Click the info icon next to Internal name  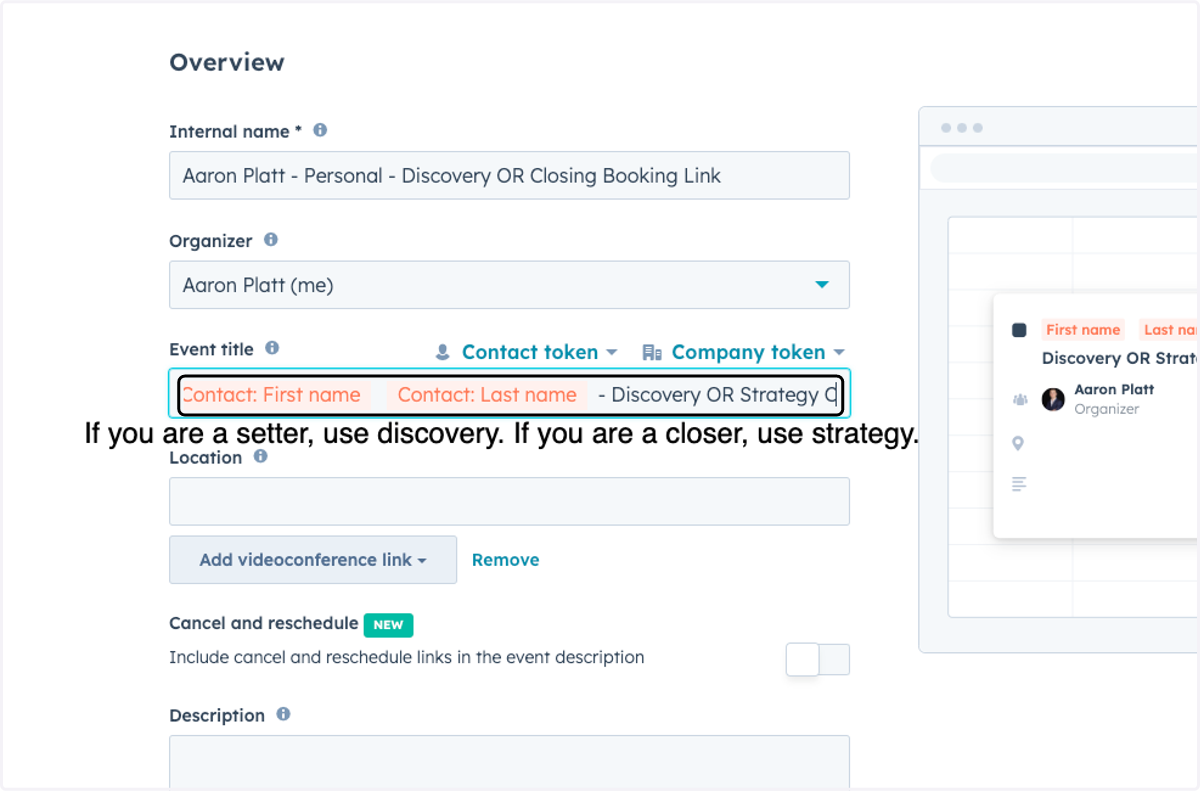[x=320, y=130]
